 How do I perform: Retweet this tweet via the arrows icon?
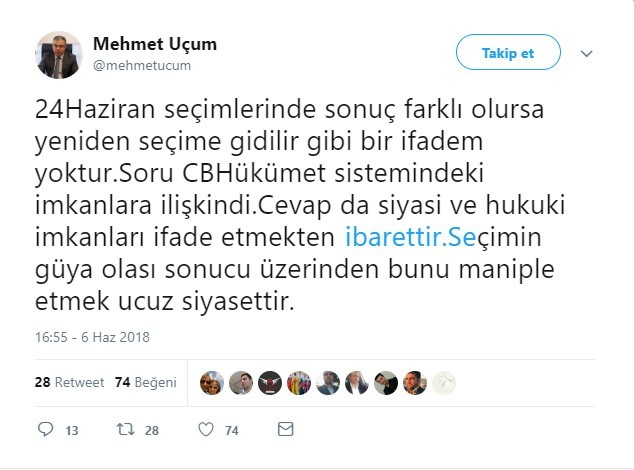click(x=124, y=429)
